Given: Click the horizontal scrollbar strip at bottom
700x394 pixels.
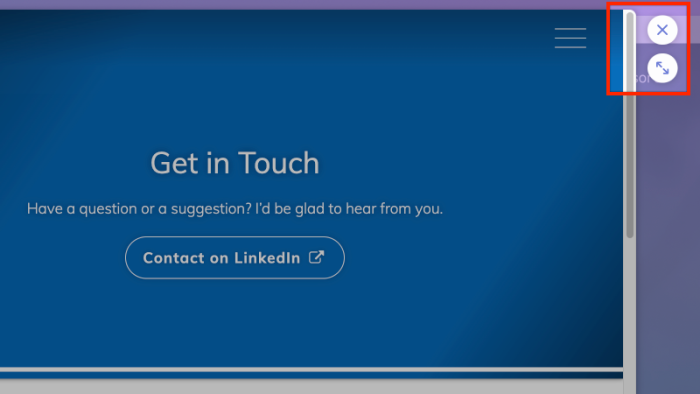Looking at the screenshot, I should click(311, 369).
